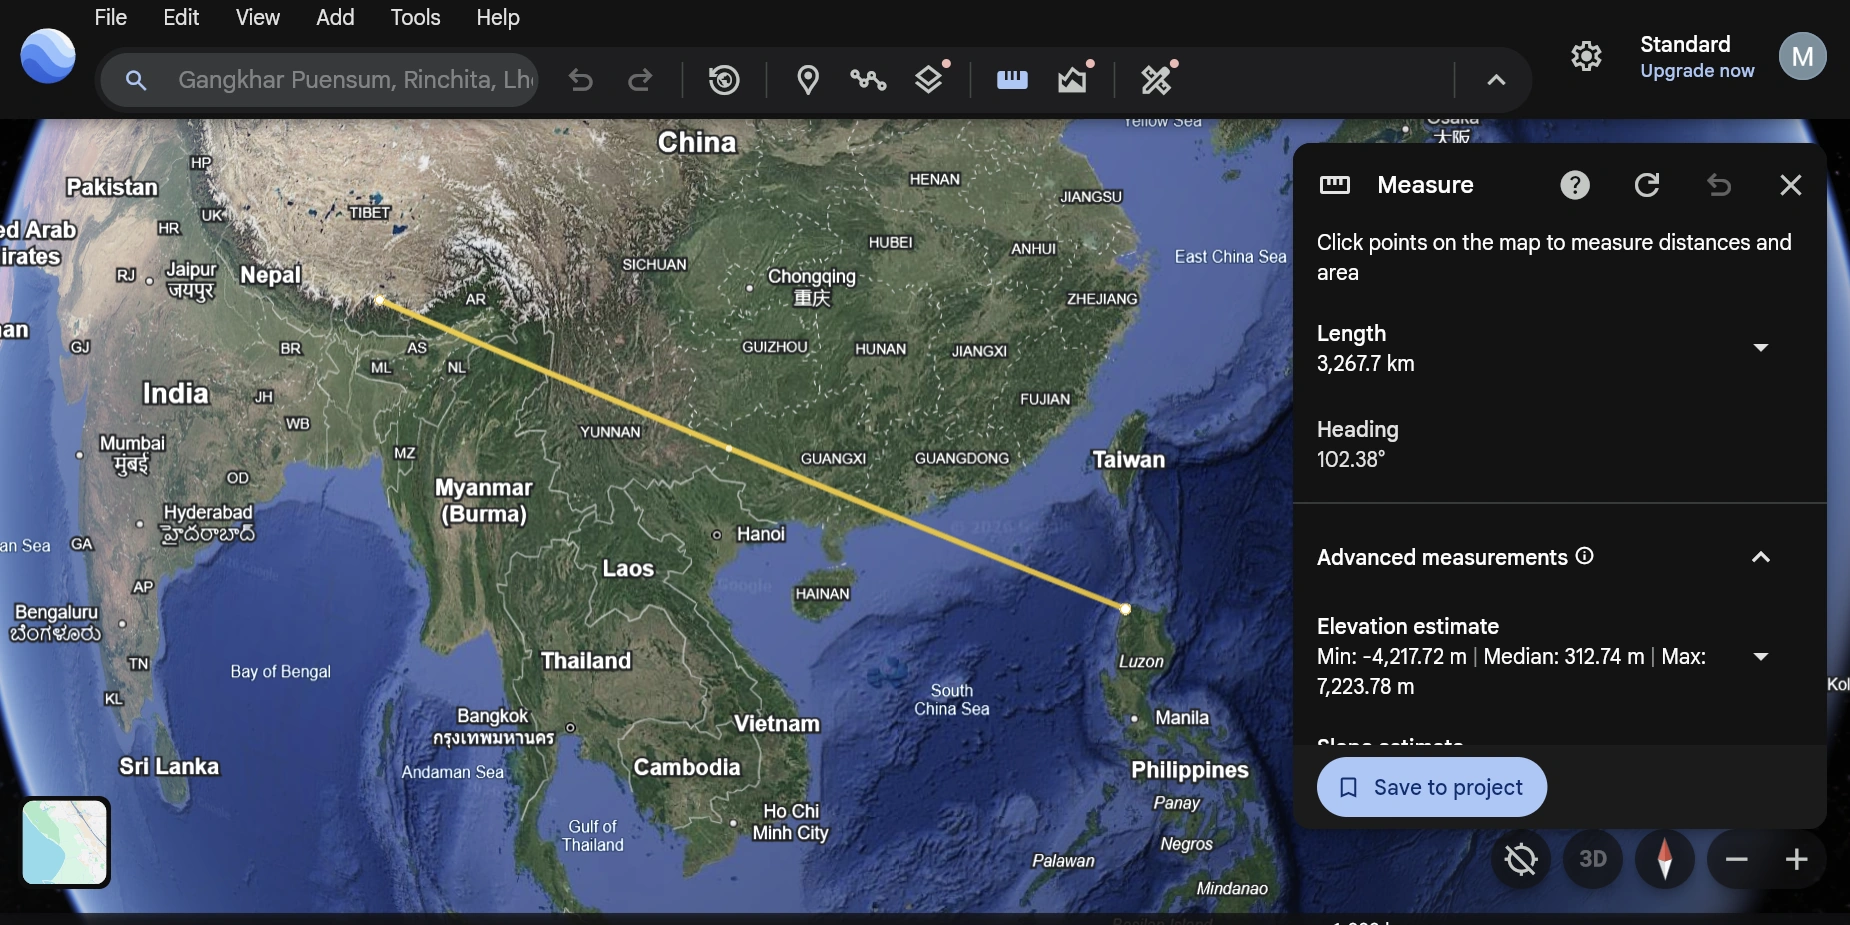Collapse the Advanced measurements section
The width and height of the screenshot is (1850, 925).
click(1761, 557)
